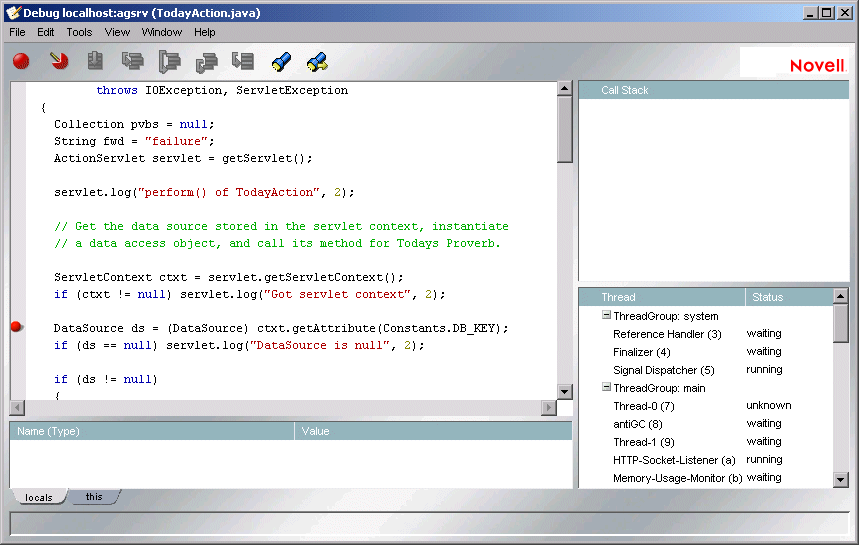This screenshot has height=545, width=859.
Task: Click the 'if (ds == null)' code line
Action: click(239, 345)
